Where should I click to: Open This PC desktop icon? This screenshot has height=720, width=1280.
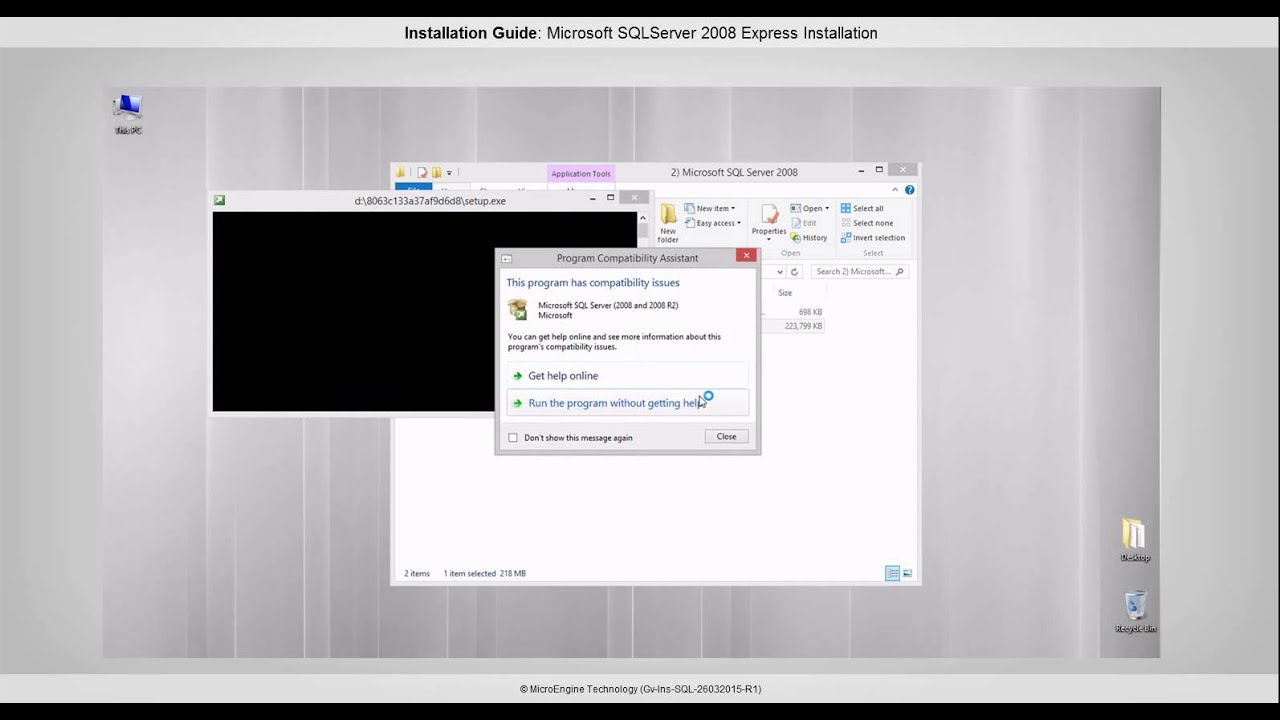[128, 114]
